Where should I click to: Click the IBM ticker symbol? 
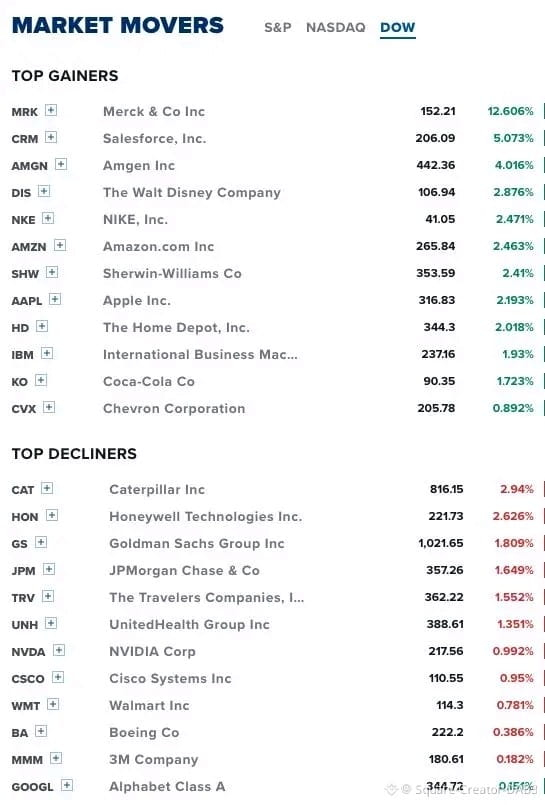(23, 355)
